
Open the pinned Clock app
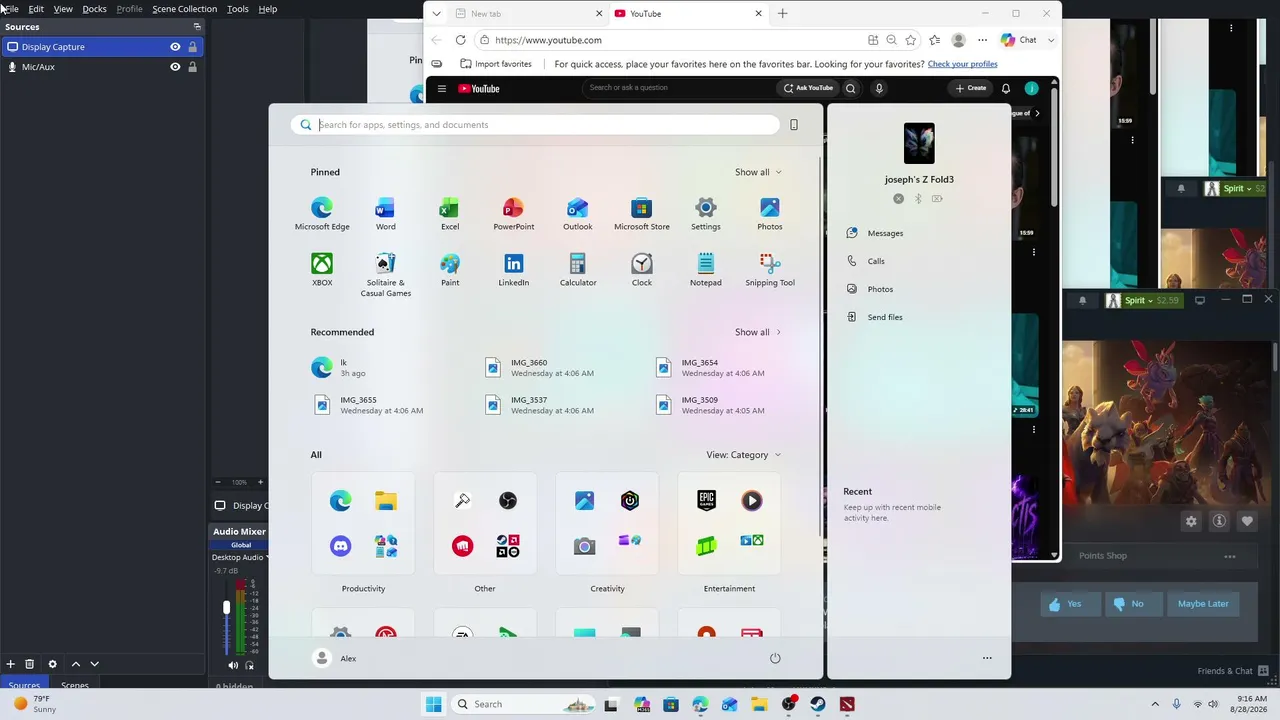(642, 269)
